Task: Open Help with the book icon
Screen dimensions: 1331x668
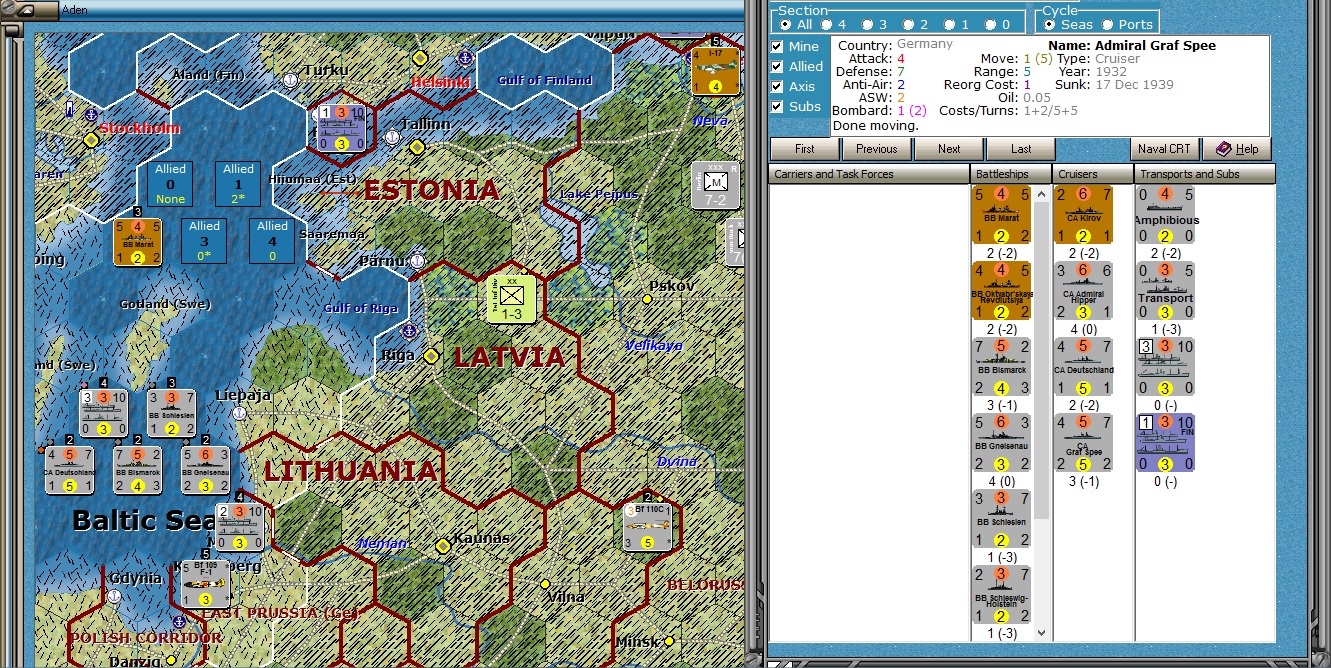Action: (1236, 149)
